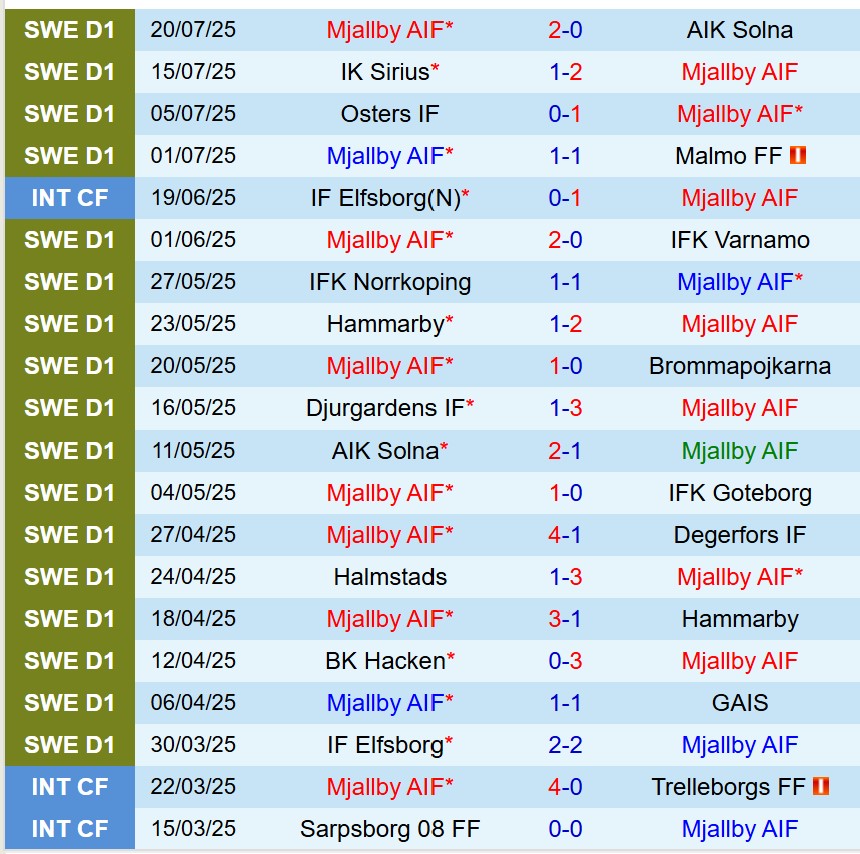Select the IFK Goteborg team
The height and width of the screenshot is (854, 860).
(x=739, y=493)
